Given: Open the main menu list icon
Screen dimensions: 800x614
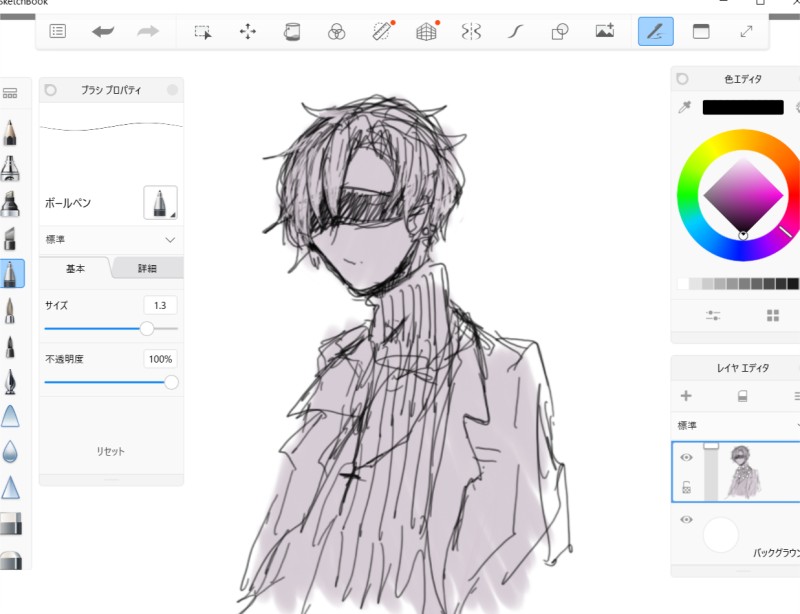Looking at the screenshot, I should (58, 31).
